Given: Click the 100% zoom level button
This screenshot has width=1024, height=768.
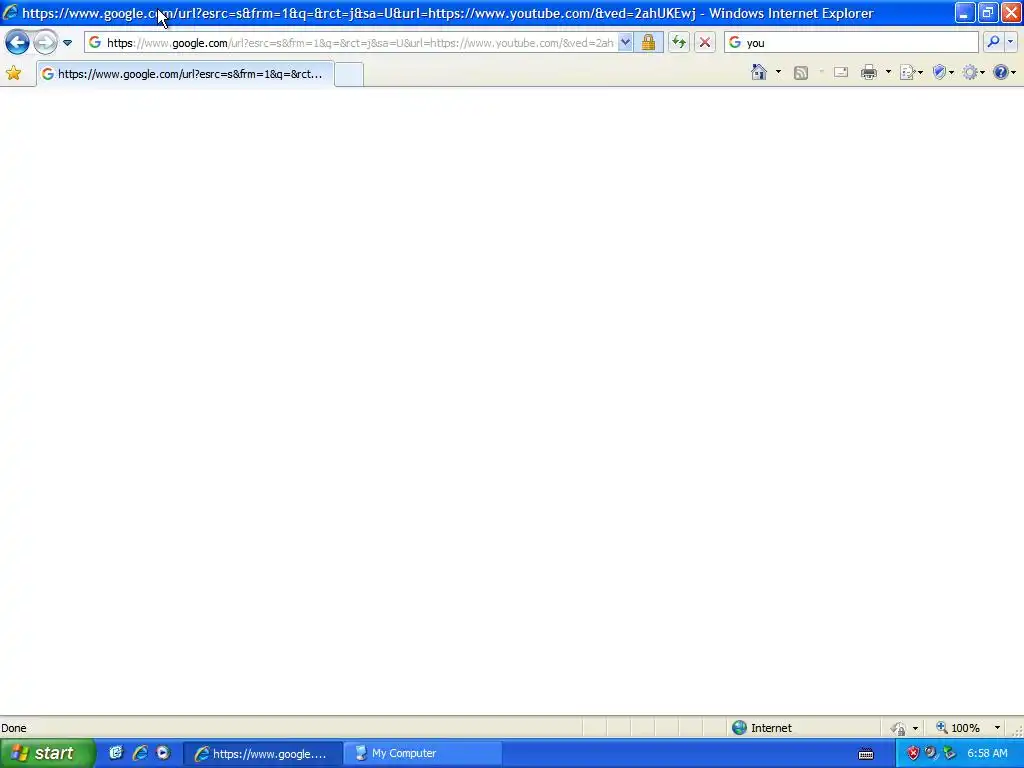Looking at the screenshot, I should [958, 728].
